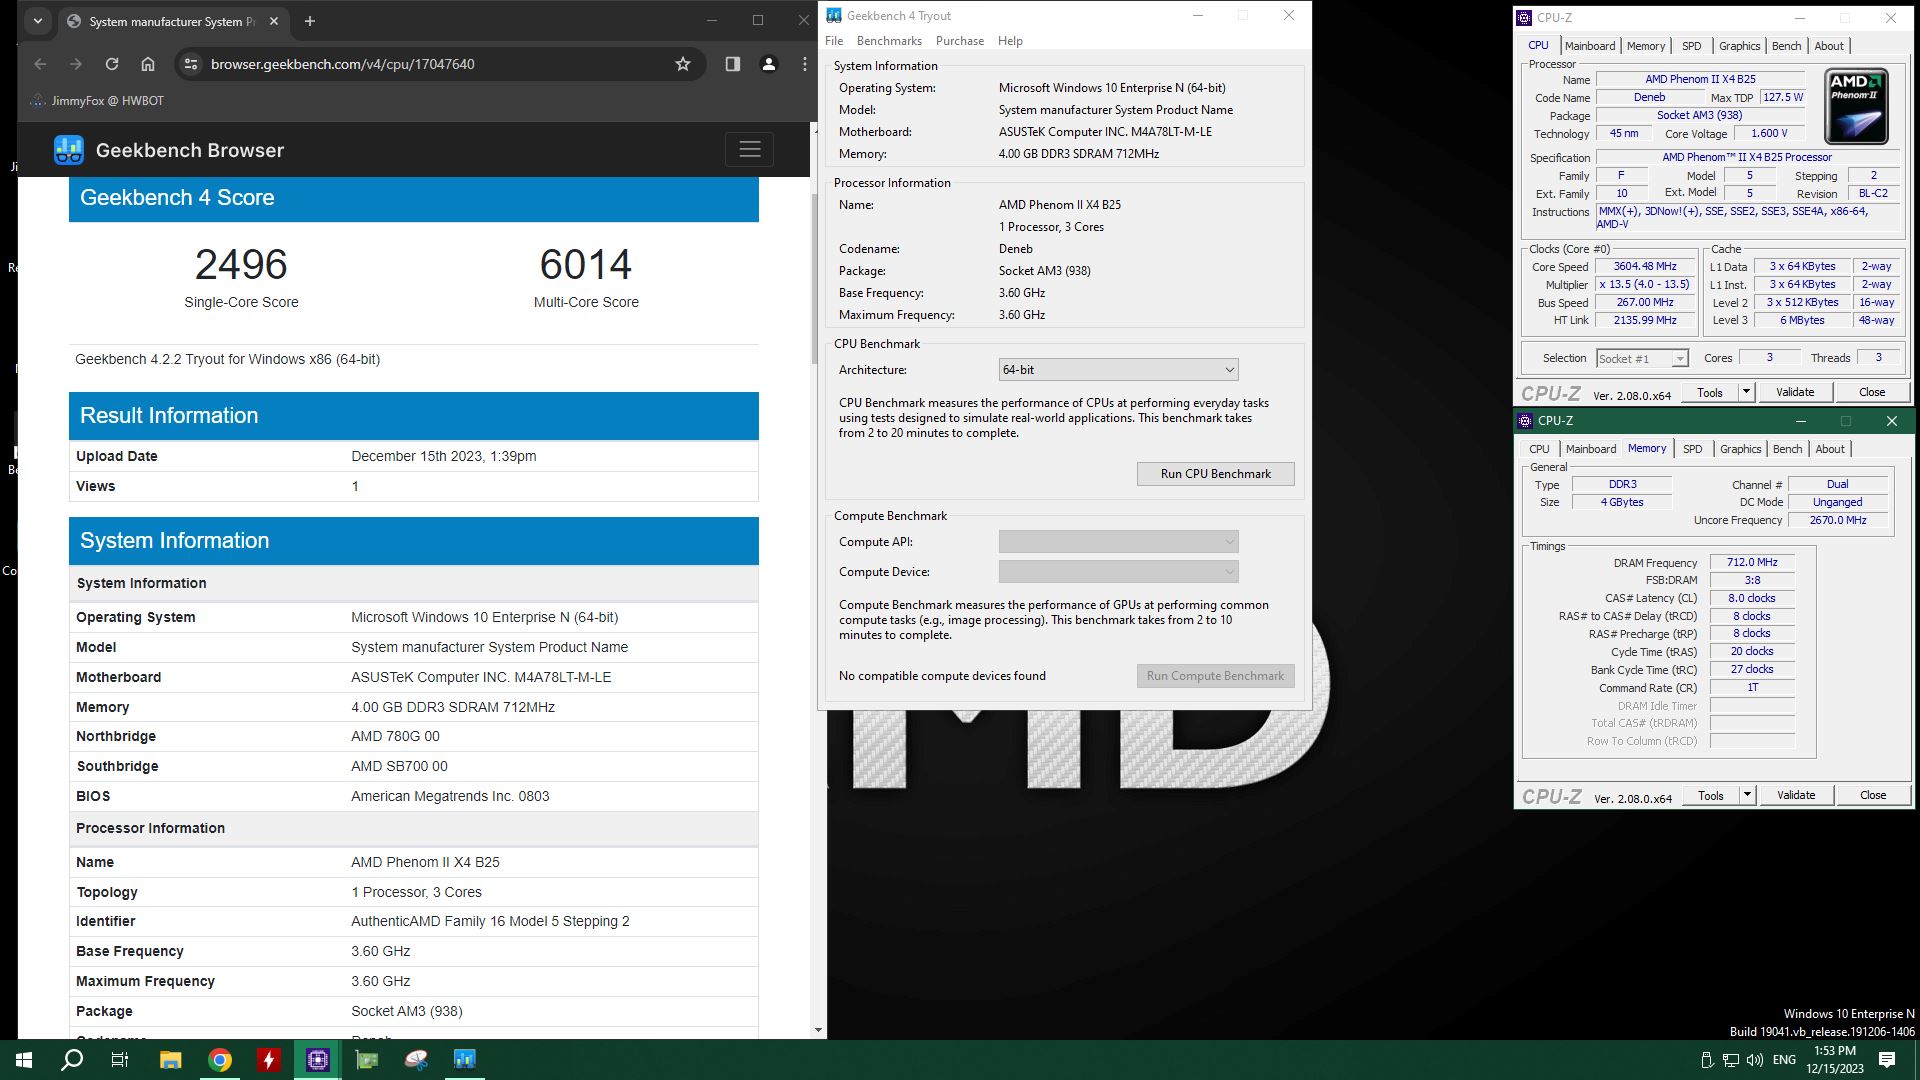Open Chrome tab search dropdown arrow

coord(38,20)
